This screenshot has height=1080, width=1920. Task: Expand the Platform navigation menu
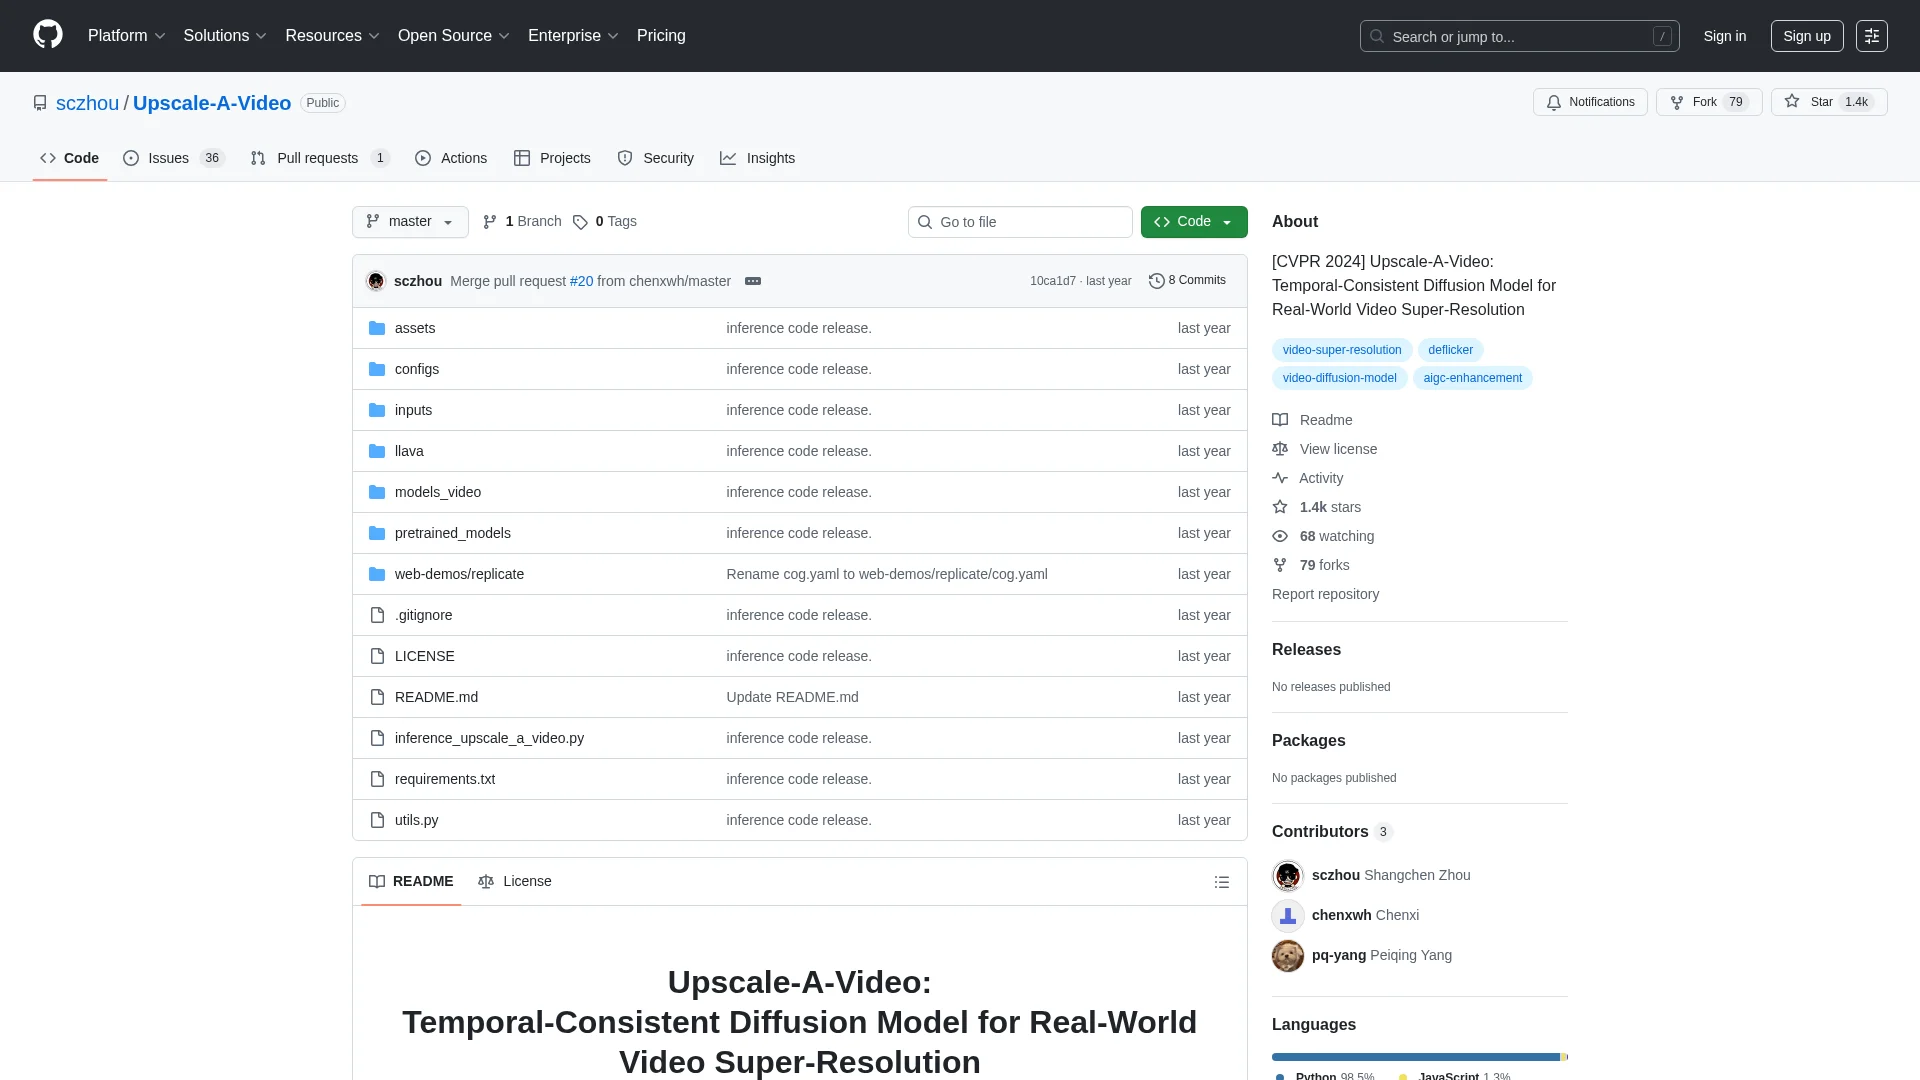126,35
